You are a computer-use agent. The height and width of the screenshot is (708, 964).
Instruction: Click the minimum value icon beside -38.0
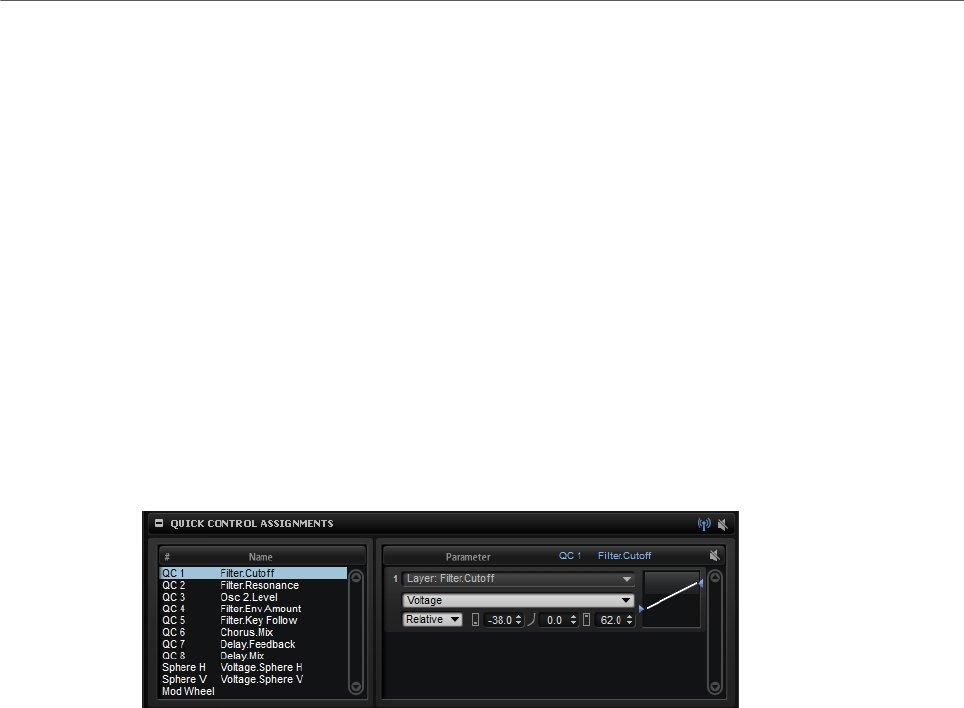[475, 620]
